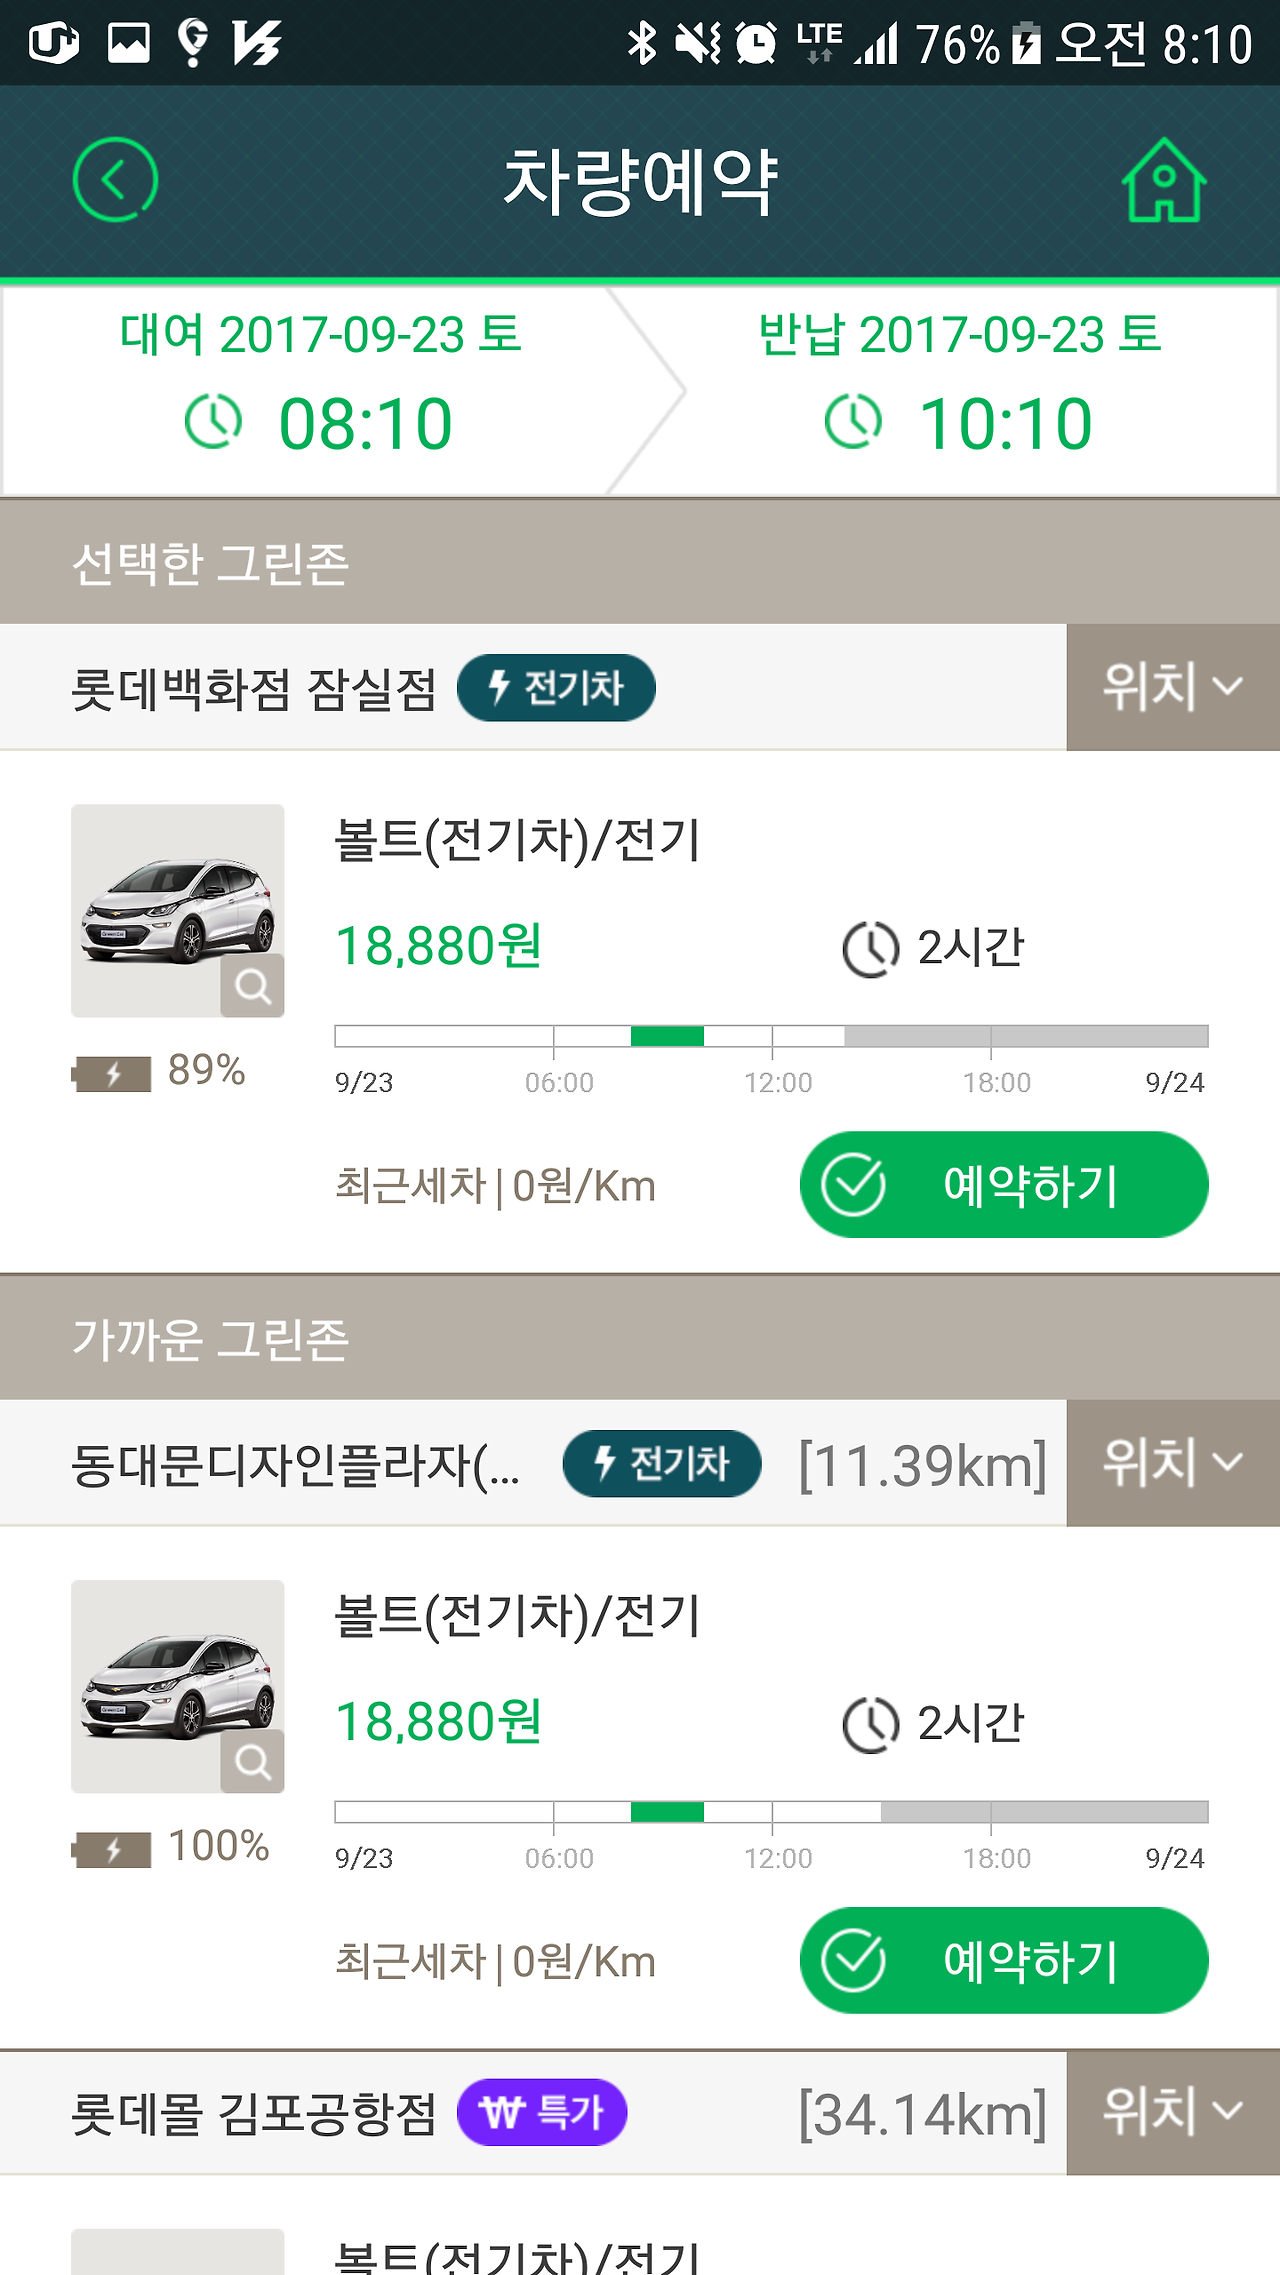Tap the back arrow icon
The width and height of the screenshot is (1280, 2275).
click(115, 180)
